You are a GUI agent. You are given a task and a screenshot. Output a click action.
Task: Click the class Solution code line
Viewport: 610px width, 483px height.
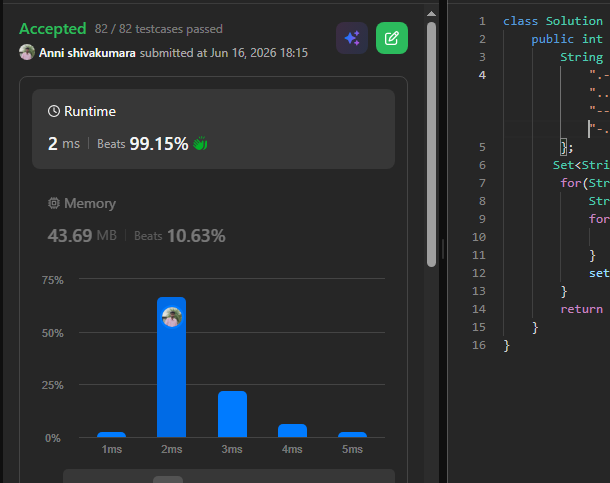tap(553, 21)
